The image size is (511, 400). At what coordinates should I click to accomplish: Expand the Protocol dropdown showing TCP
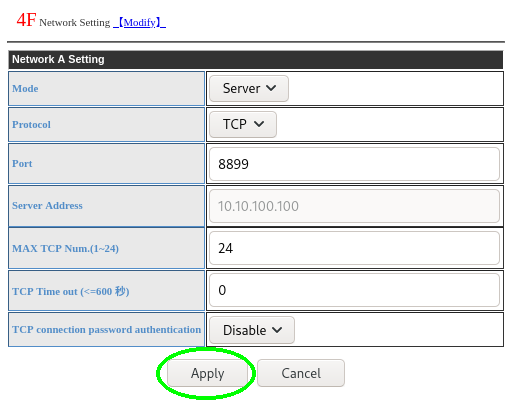[x=243, y=124]
